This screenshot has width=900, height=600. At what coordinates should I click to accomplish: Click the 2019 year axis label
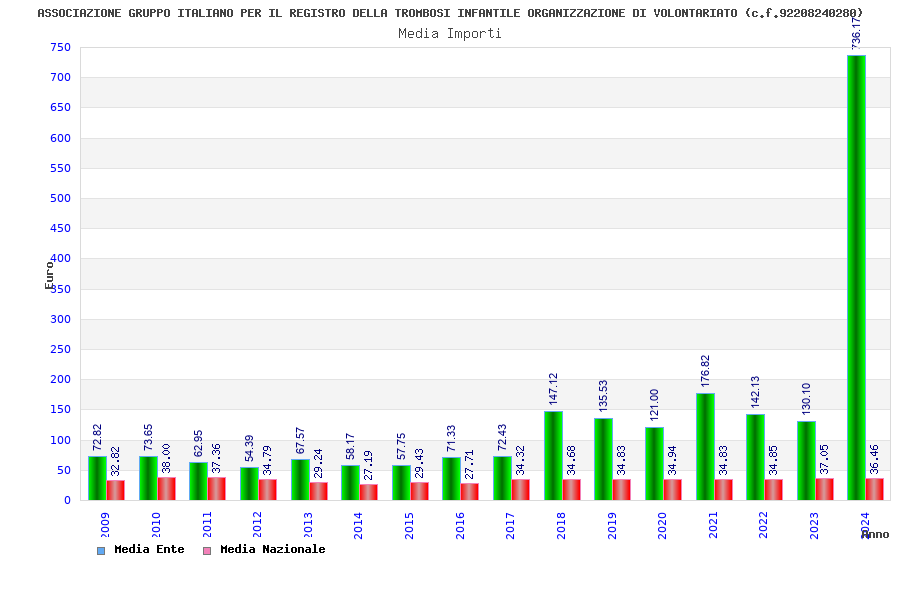[612, 525]
